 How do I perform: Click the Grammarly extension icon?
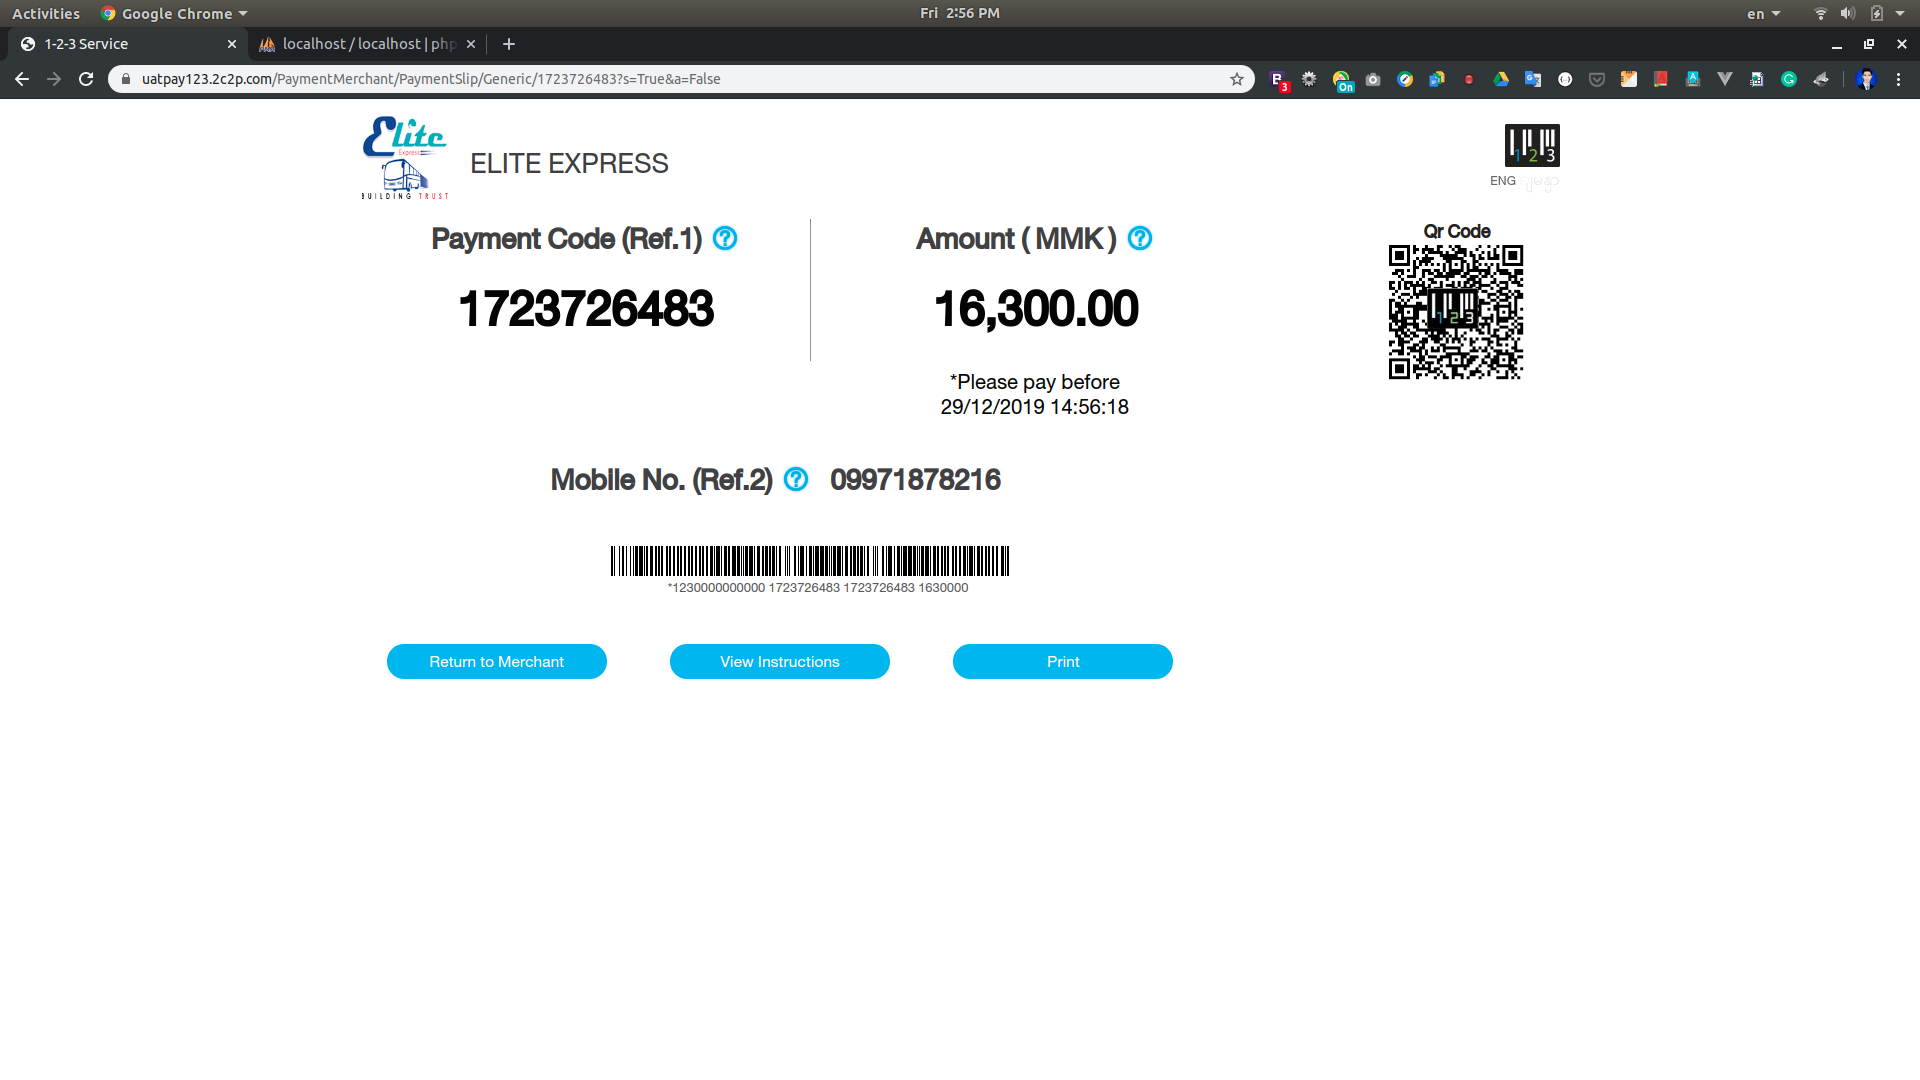[1789, 79]
